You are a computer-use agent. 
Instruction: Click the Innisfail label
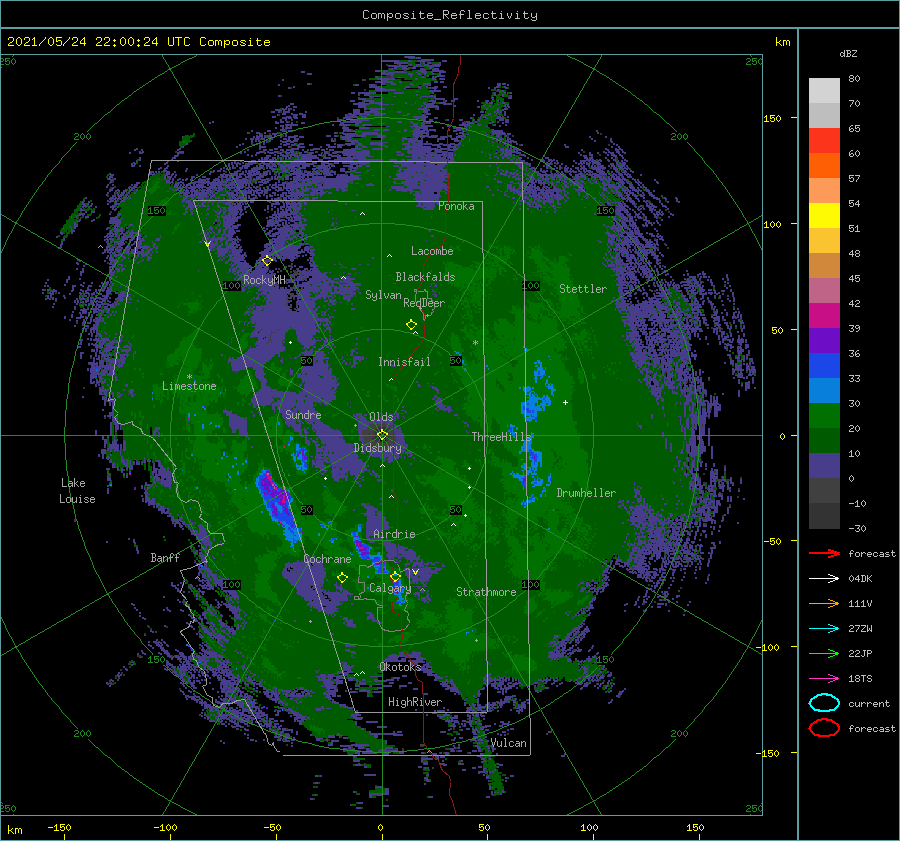pyautogui.click(x=404, y=362)
